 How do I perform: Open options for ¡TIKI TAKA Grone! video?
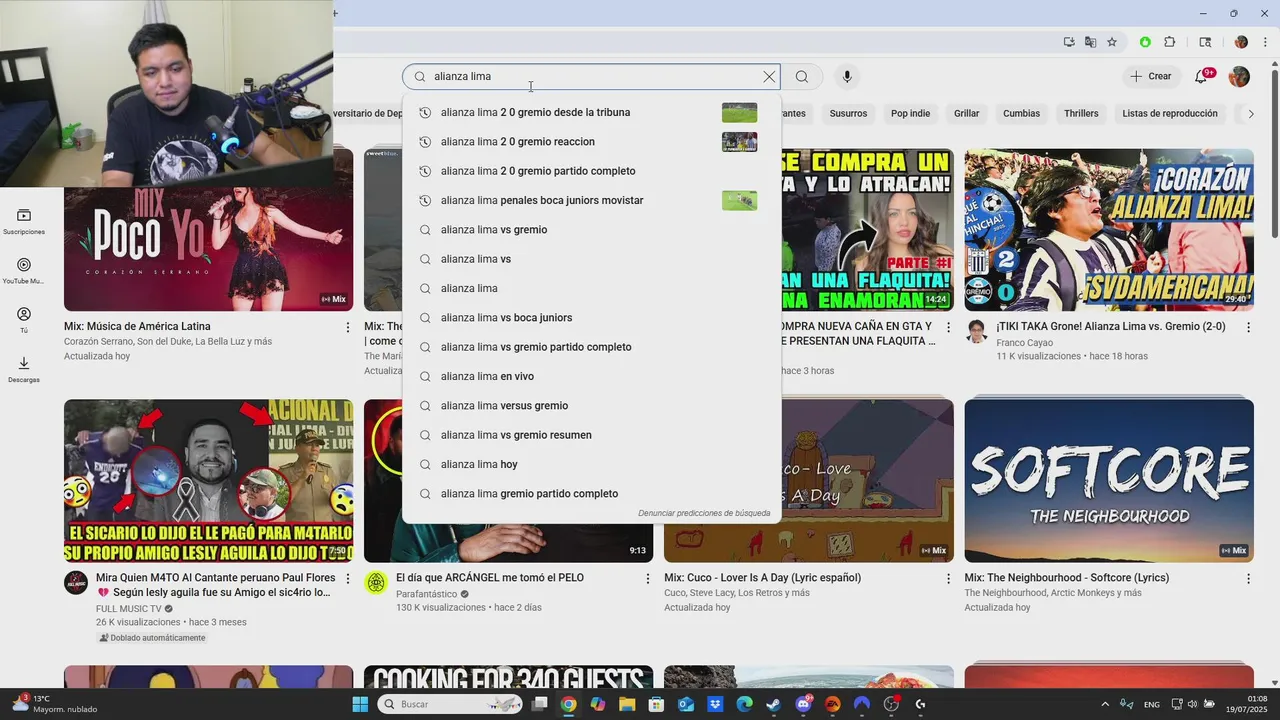(x=1248, y=327)
